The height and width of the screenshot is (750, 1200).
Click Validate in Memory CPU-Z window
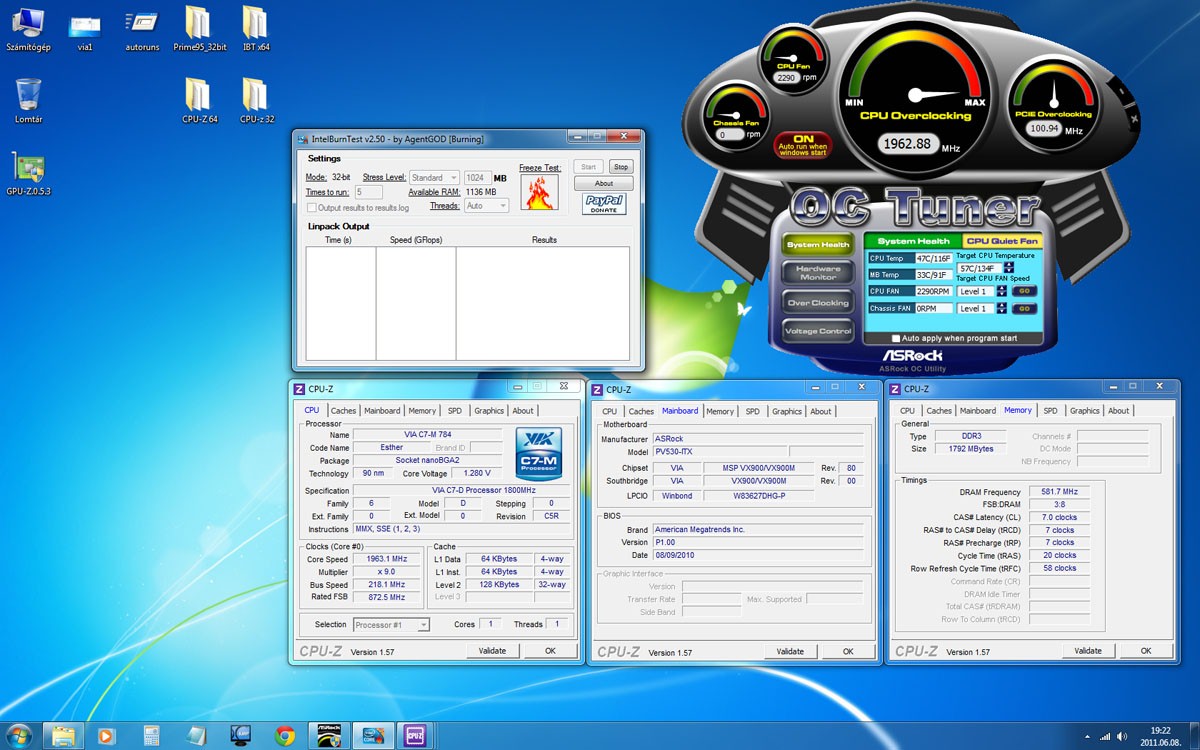tap(1088, 651)
